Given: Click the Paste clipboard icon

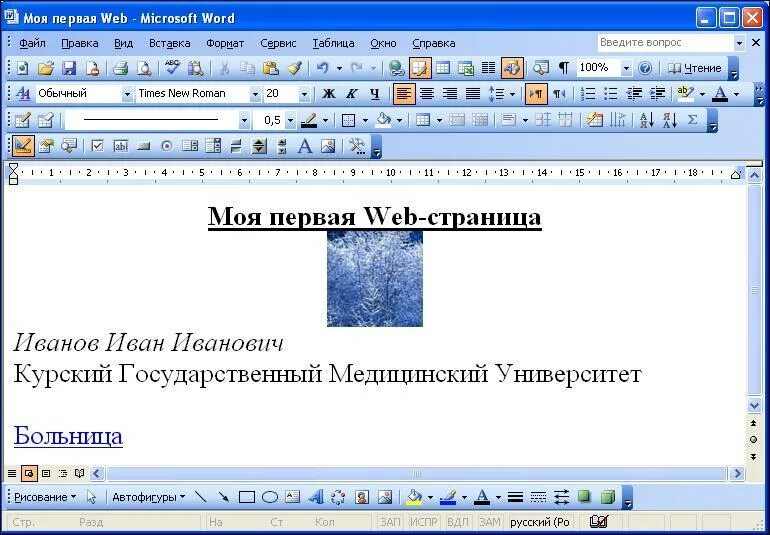Looking at the screenshot, I should [271, 68].
